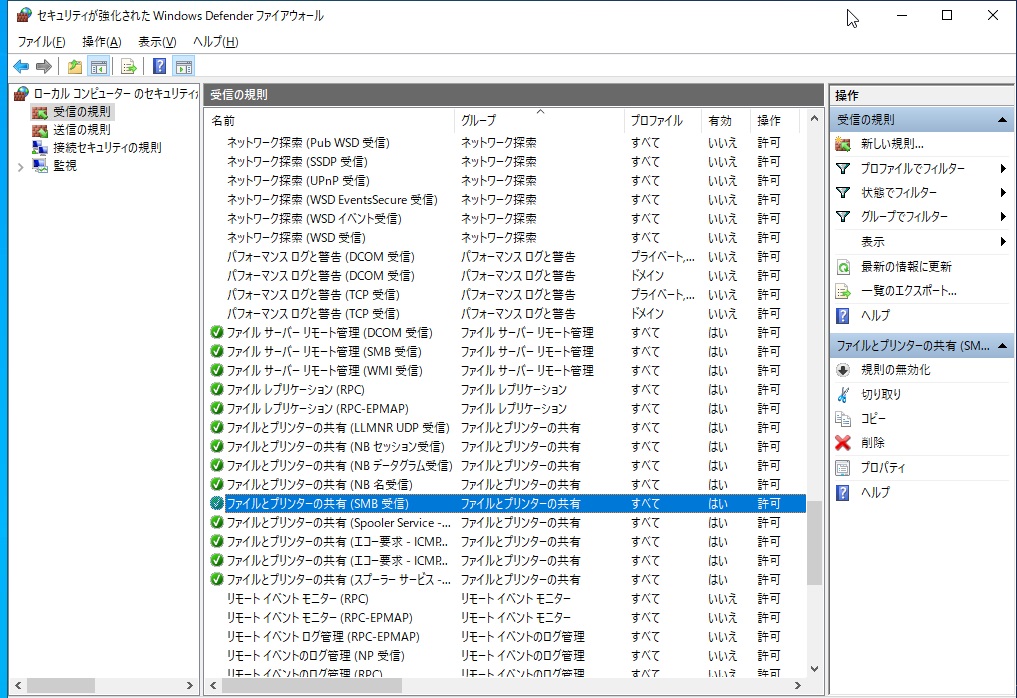Click the 規則の無効化 action link
This screenshot has width=1017, height=698.
coord(895,370)
